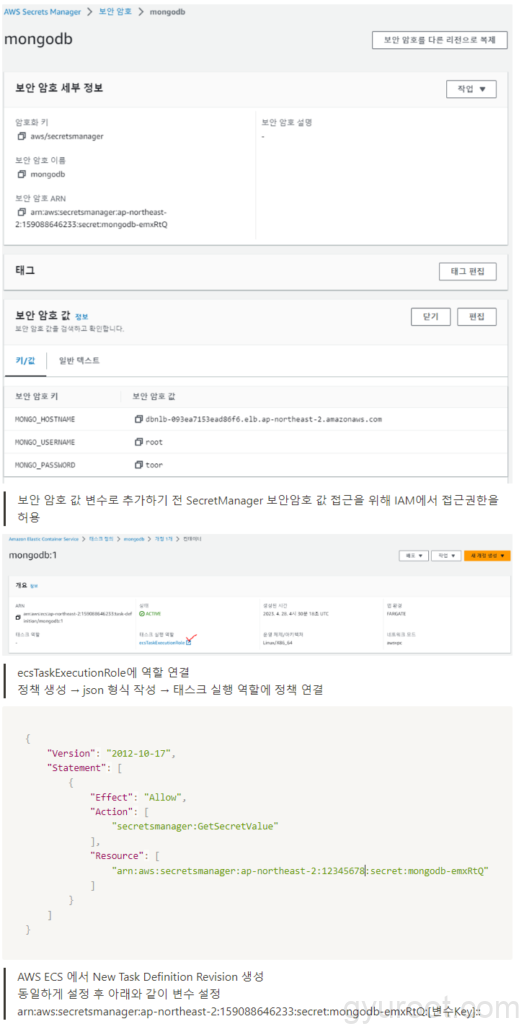Copy the mongodb secret name
The image size is (519, 1024).
click(22, 174)
